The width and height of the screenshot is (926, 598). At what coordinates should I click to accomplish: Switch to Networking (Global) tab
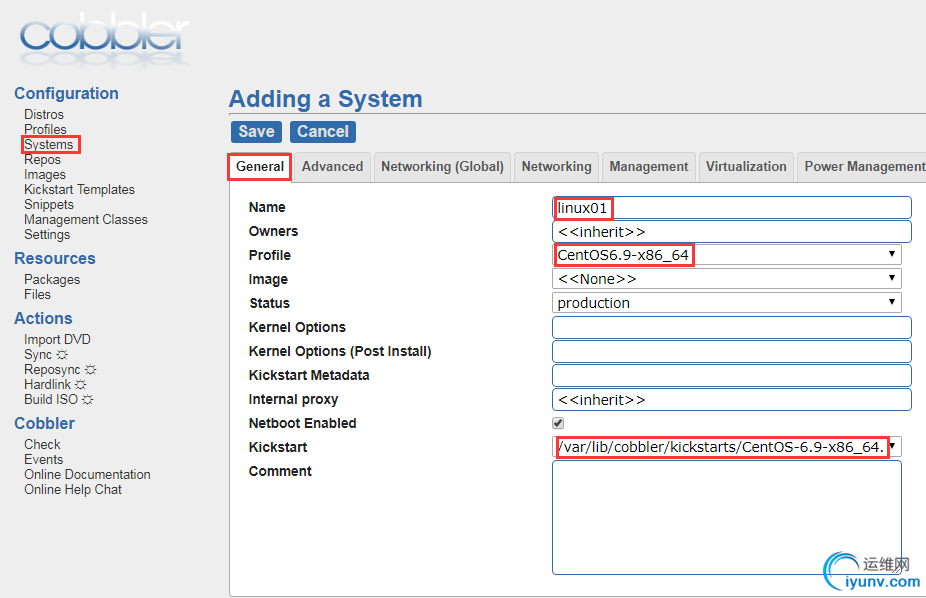pos(442,167)
